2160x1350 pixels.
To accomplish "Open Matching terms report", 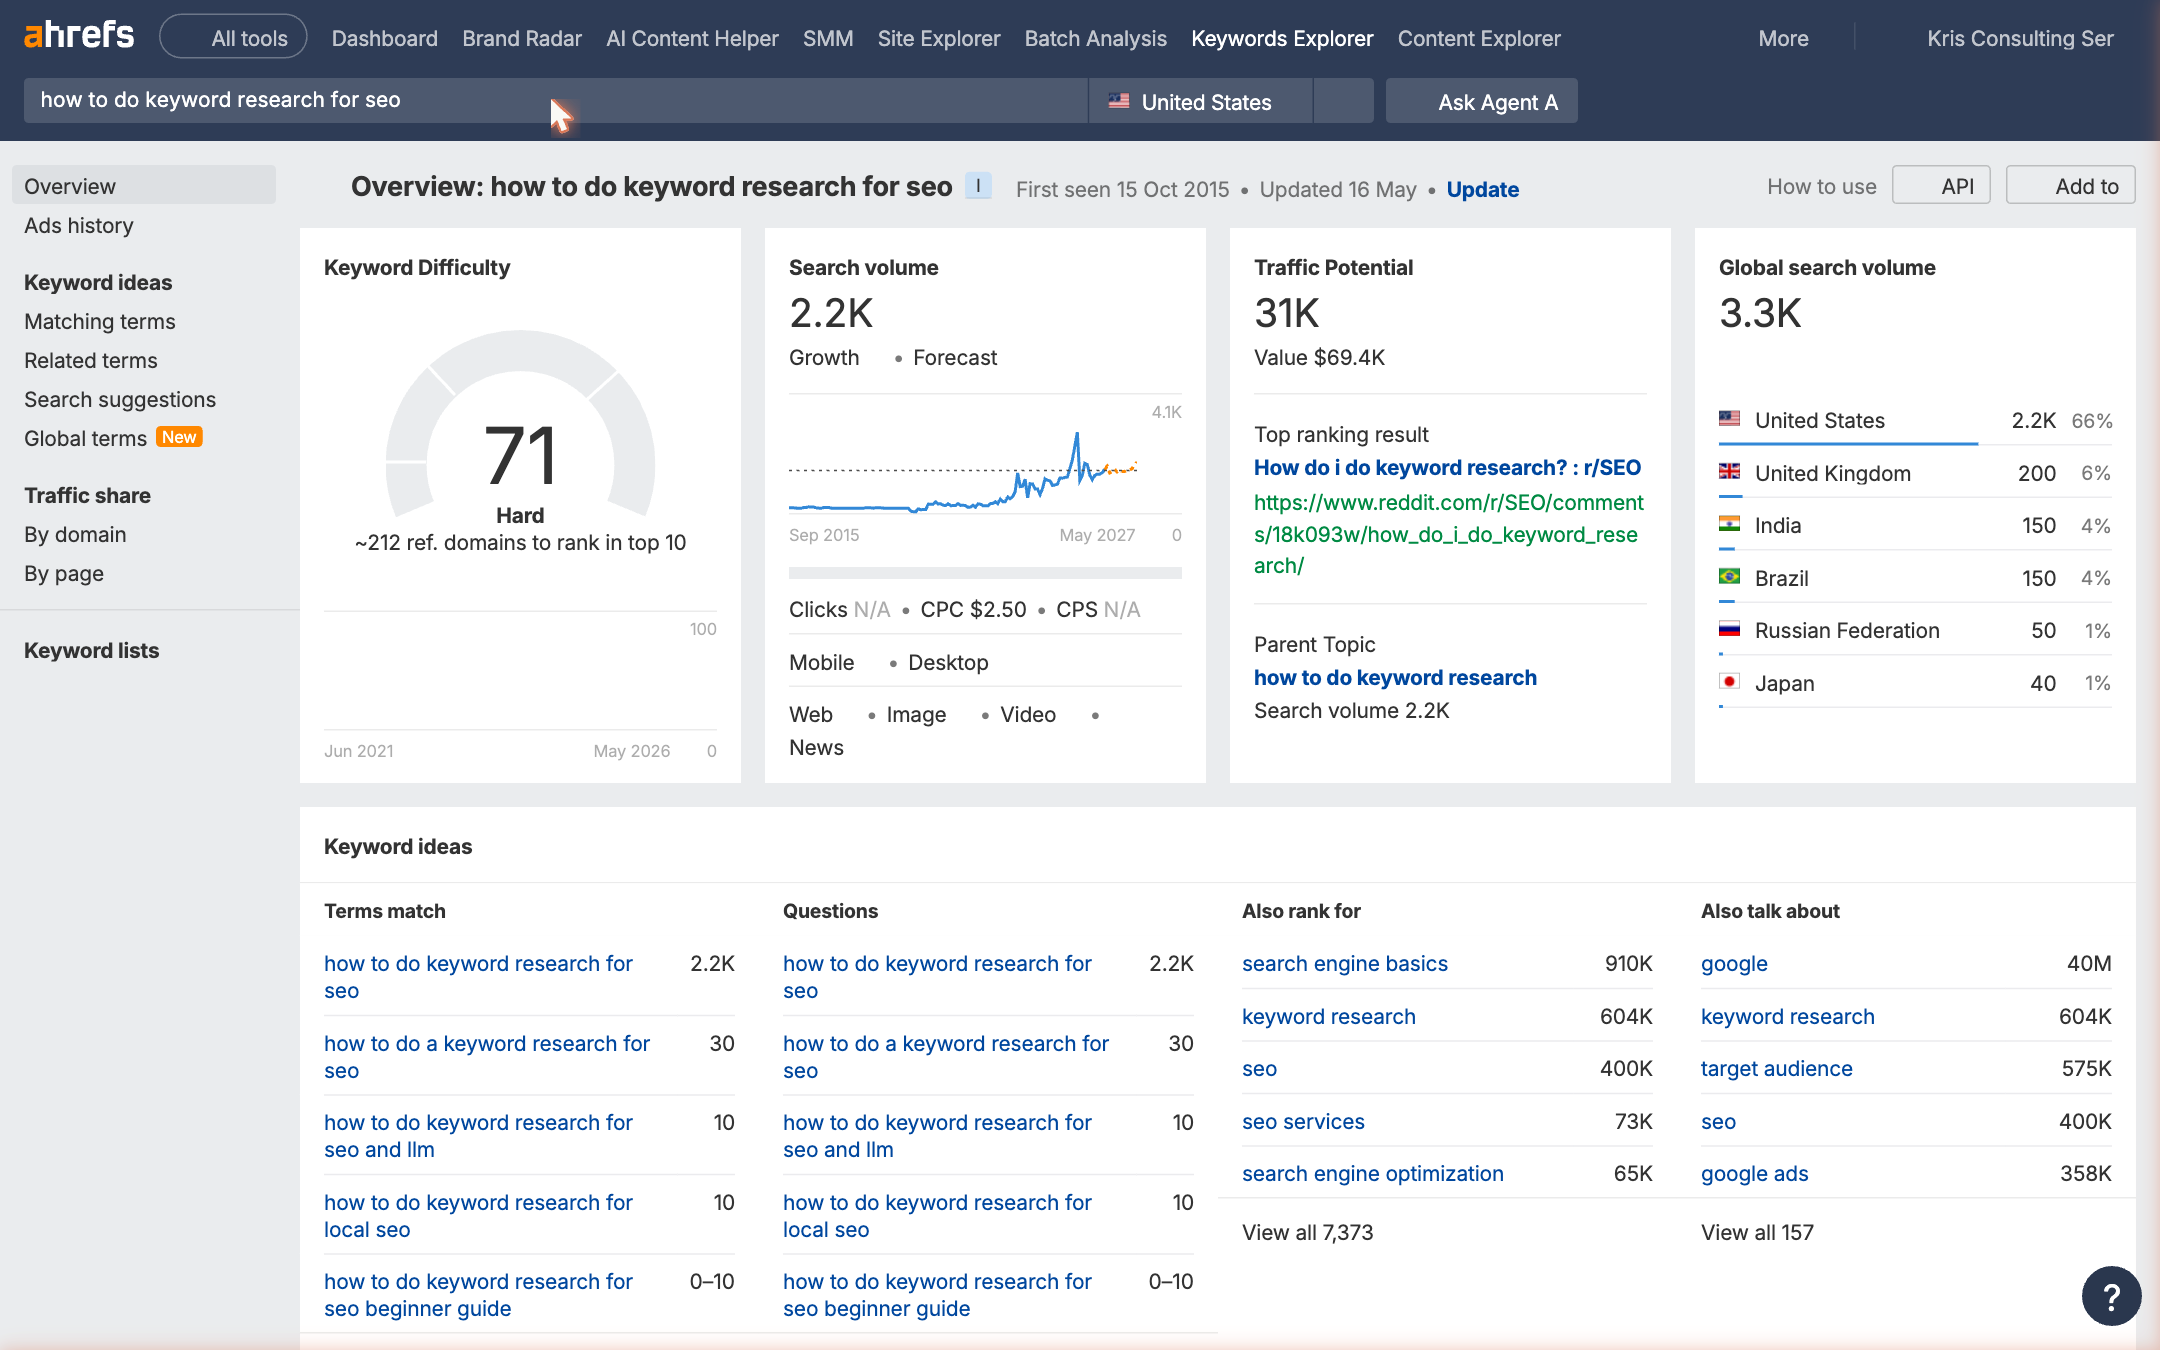I will tap(100, 321).
